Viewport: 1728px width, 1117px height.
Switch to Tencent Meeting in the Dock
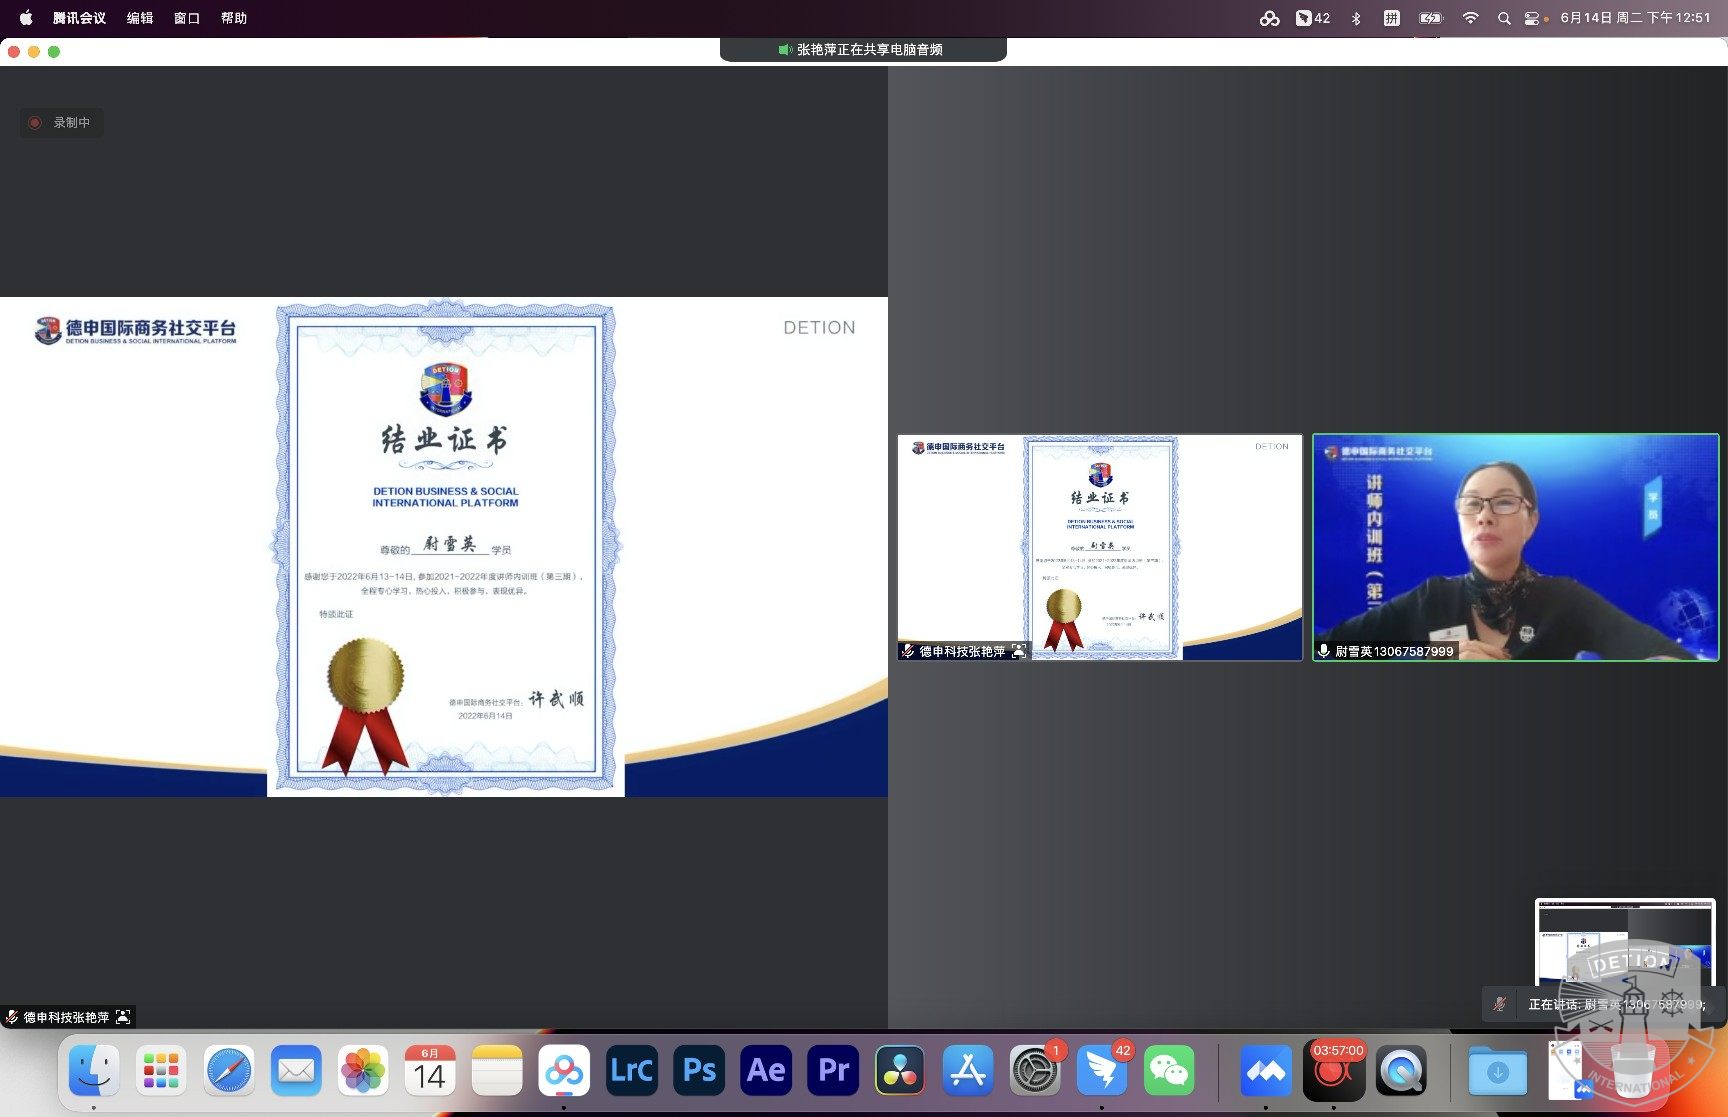click(x=1266, y=1071)
